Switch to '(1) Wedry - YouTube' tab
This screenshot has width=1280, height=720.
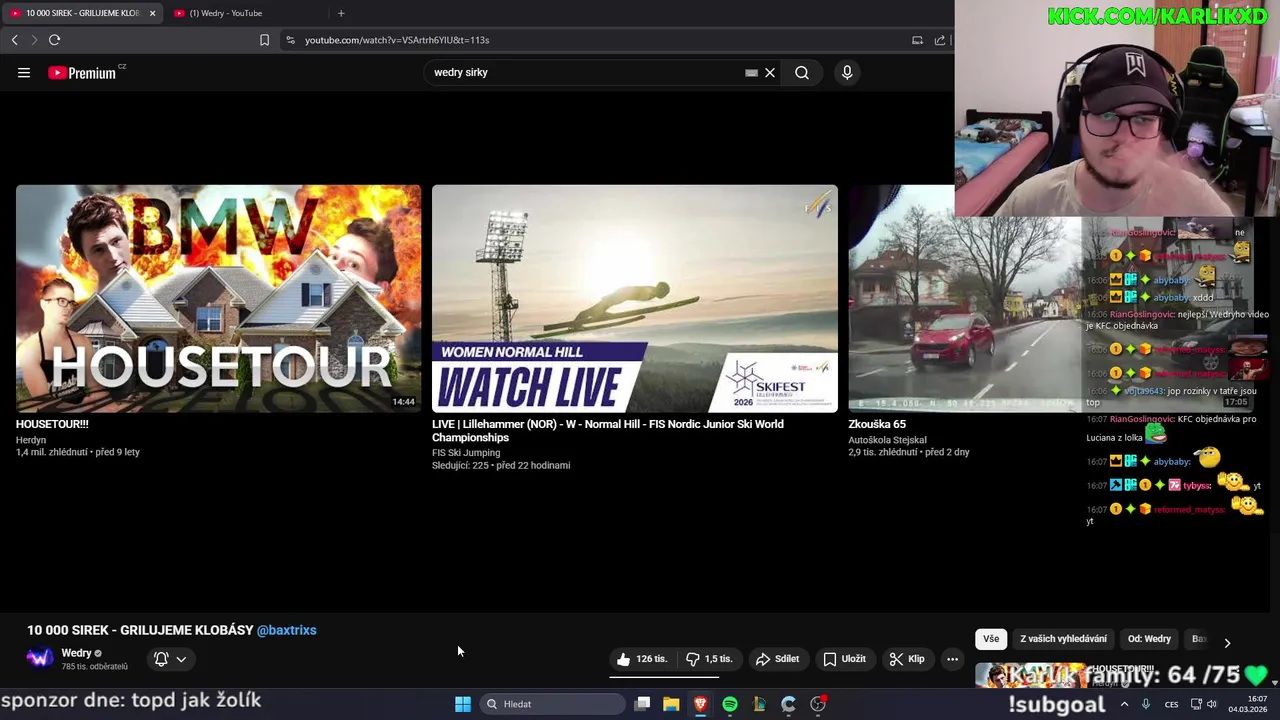pos(225,13)
